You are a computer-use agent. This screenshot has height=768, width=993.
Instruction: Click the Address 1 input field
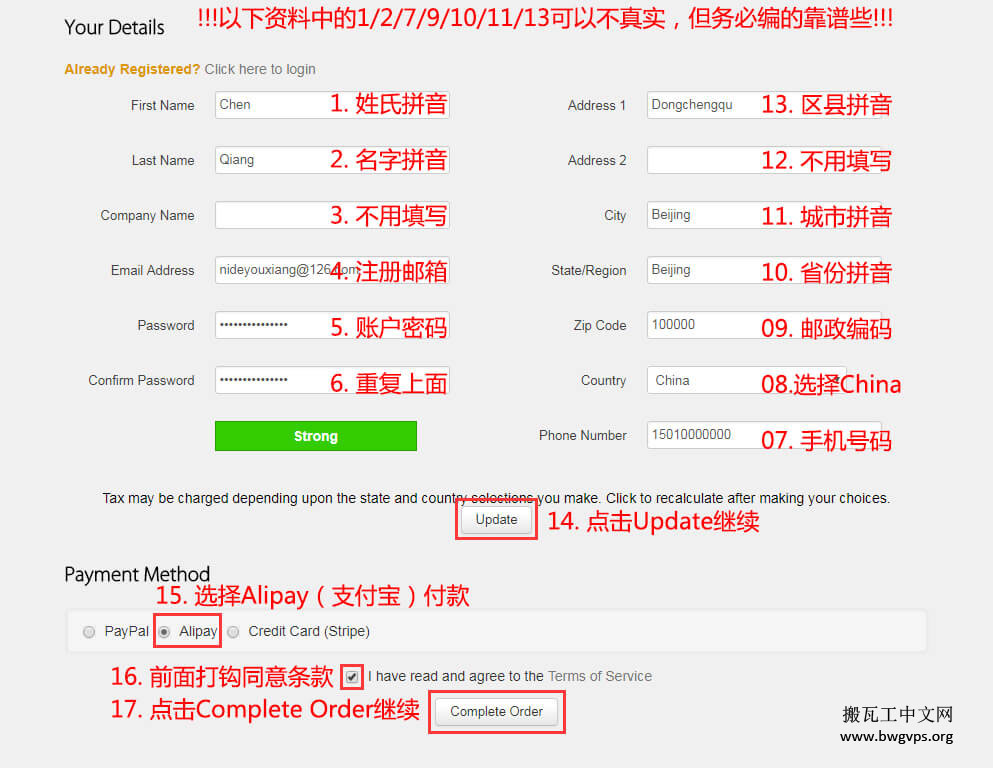764,105
